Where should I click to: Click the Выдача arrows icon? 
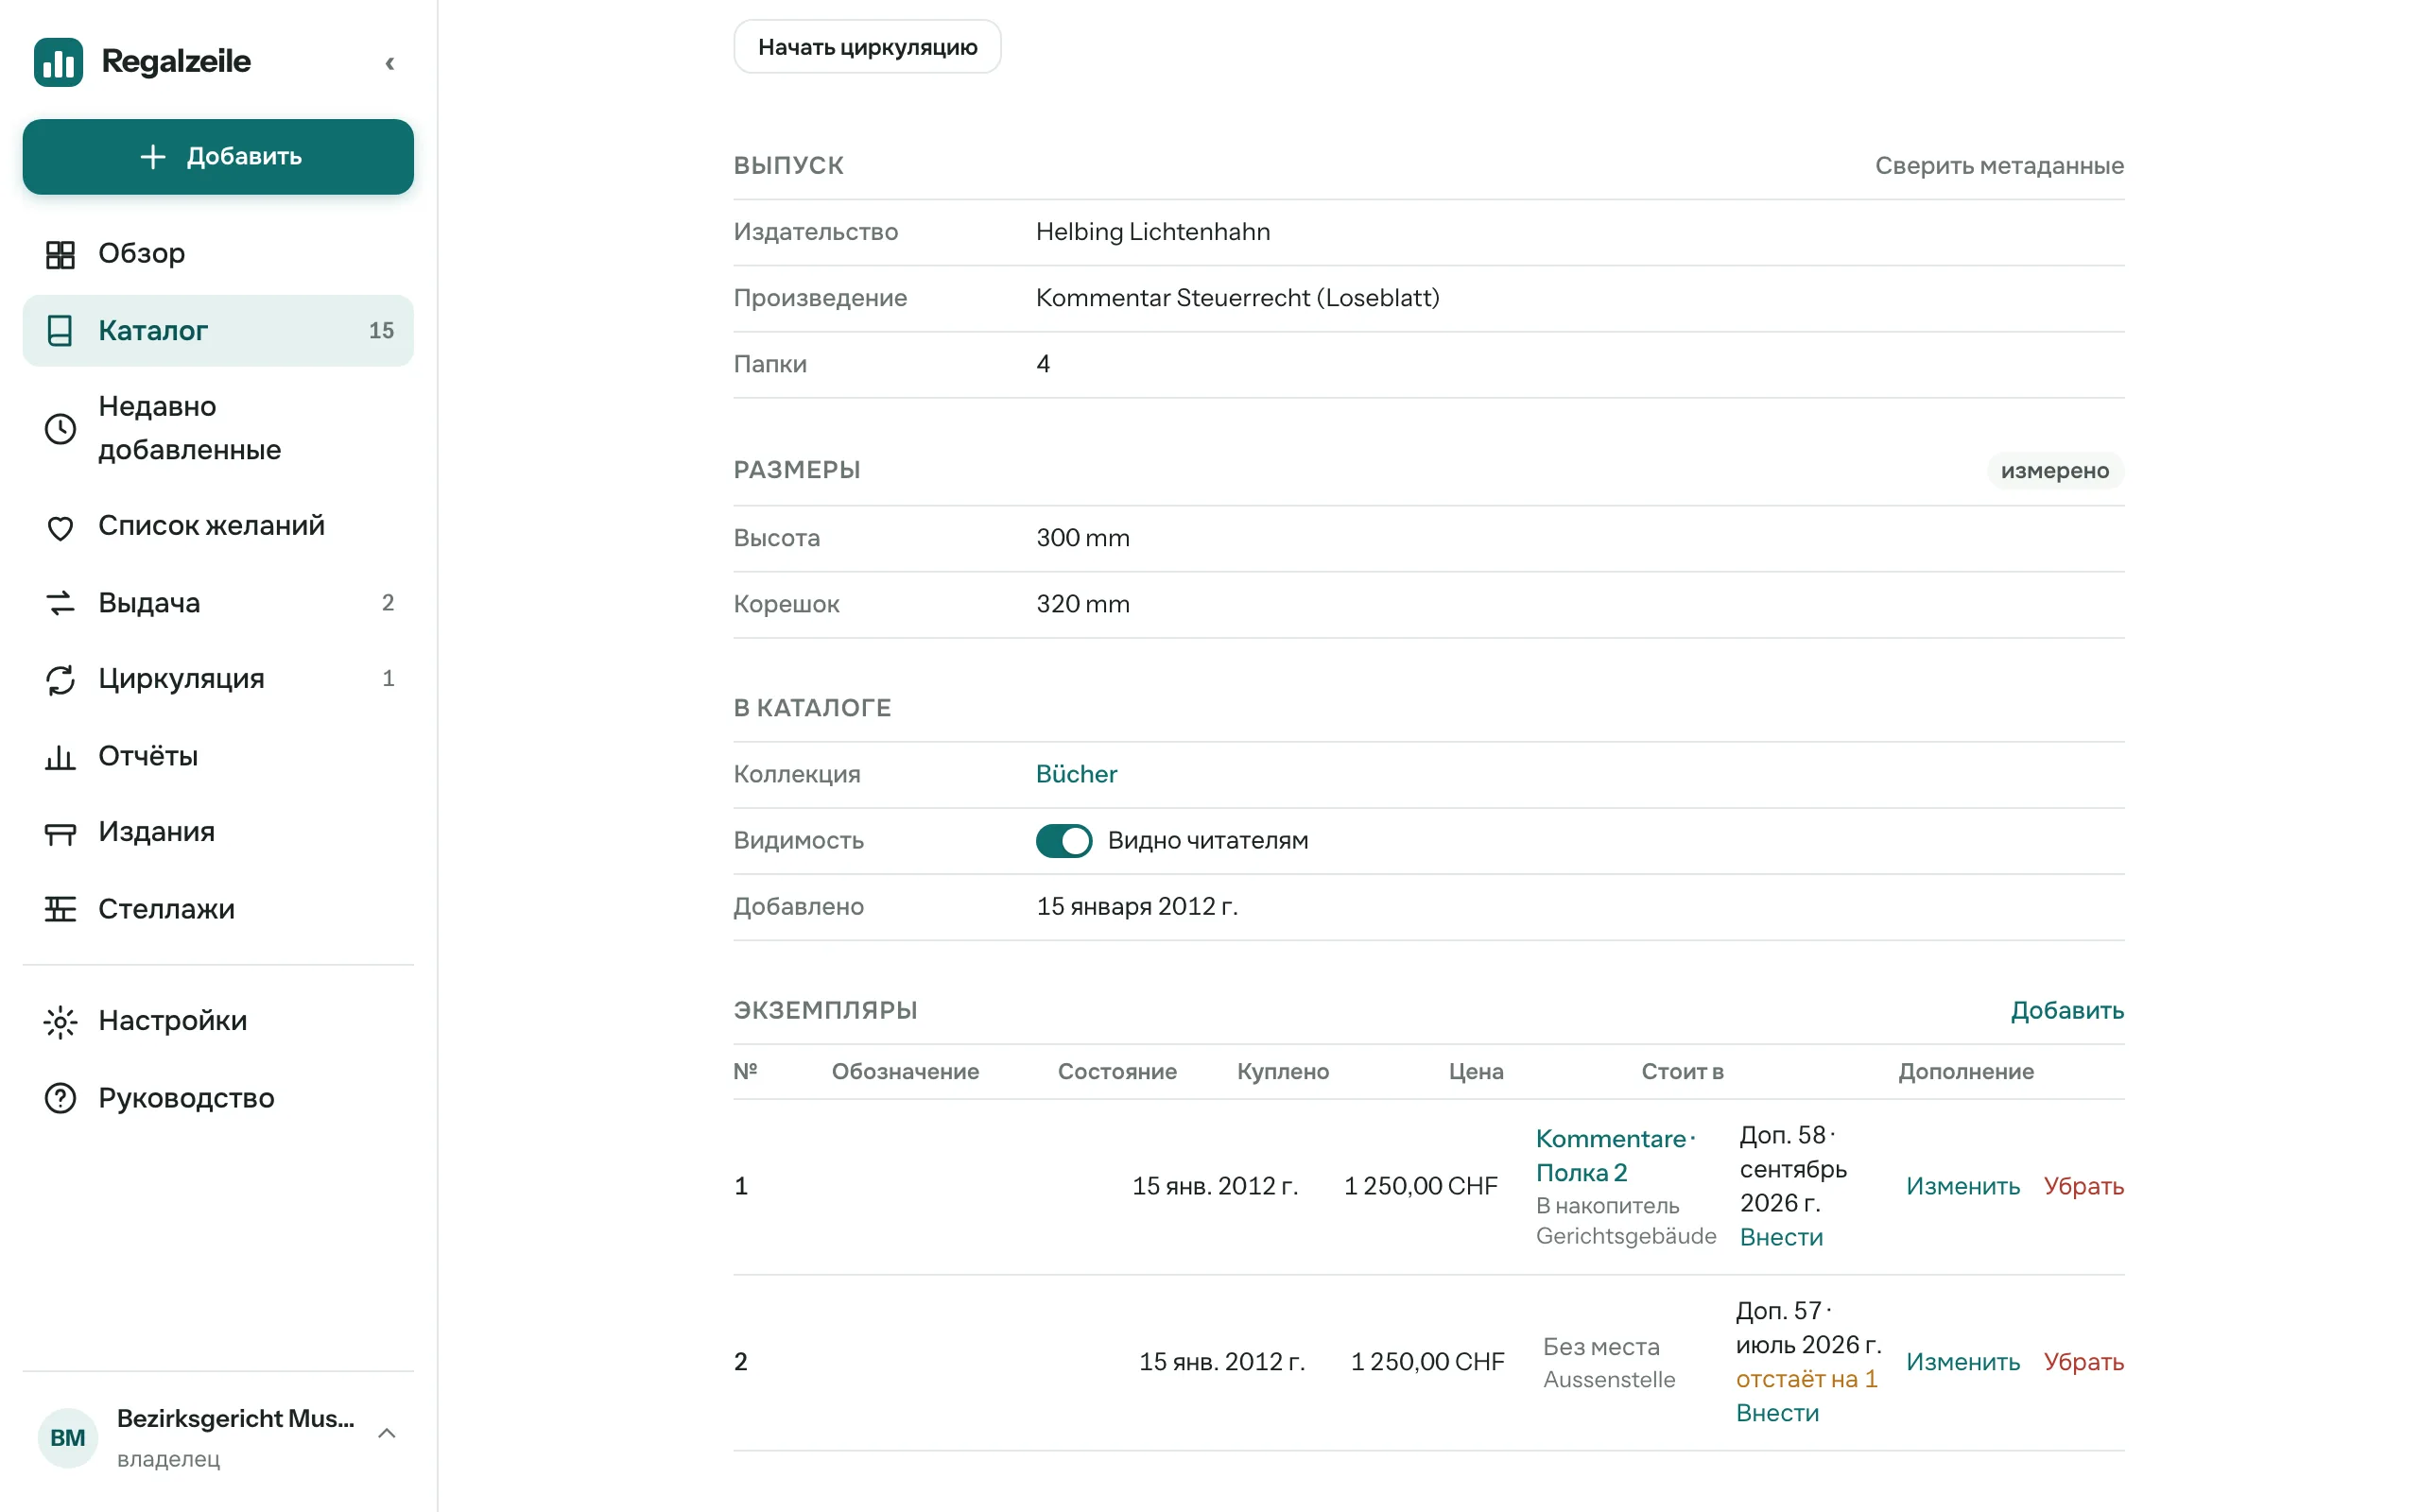click(60, 603)
